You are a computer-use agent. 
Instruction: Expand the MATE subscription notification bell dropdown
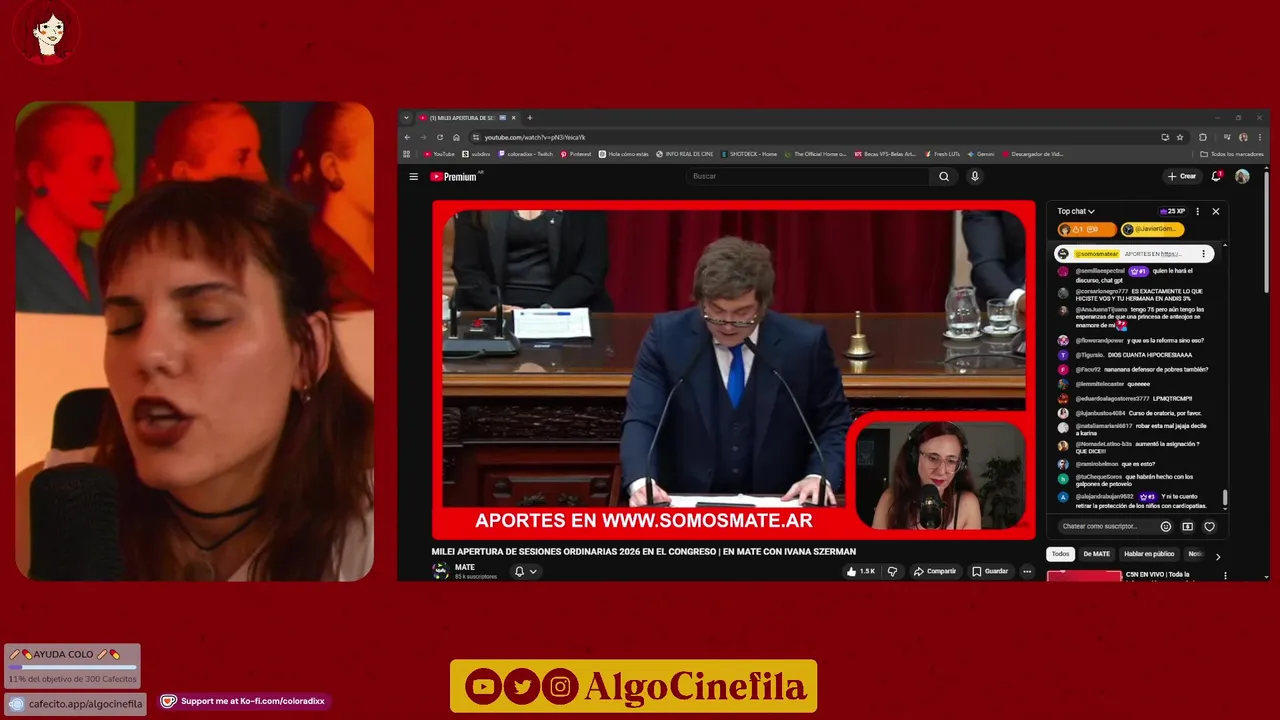(525, 571)
